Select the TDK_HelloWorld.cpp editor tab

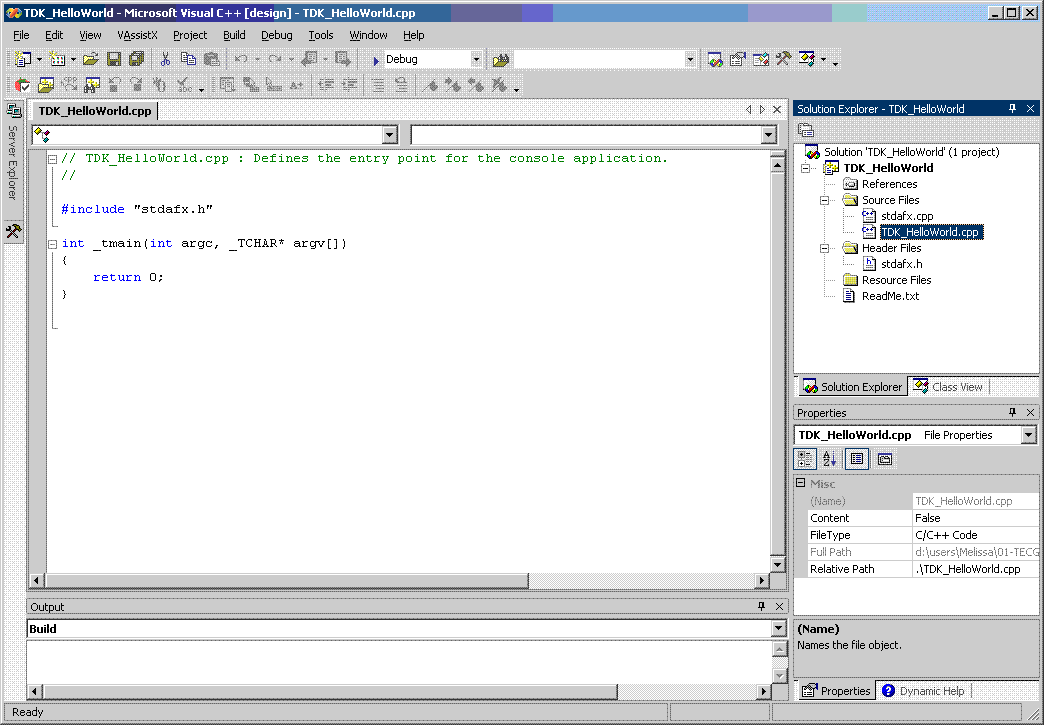95,111
